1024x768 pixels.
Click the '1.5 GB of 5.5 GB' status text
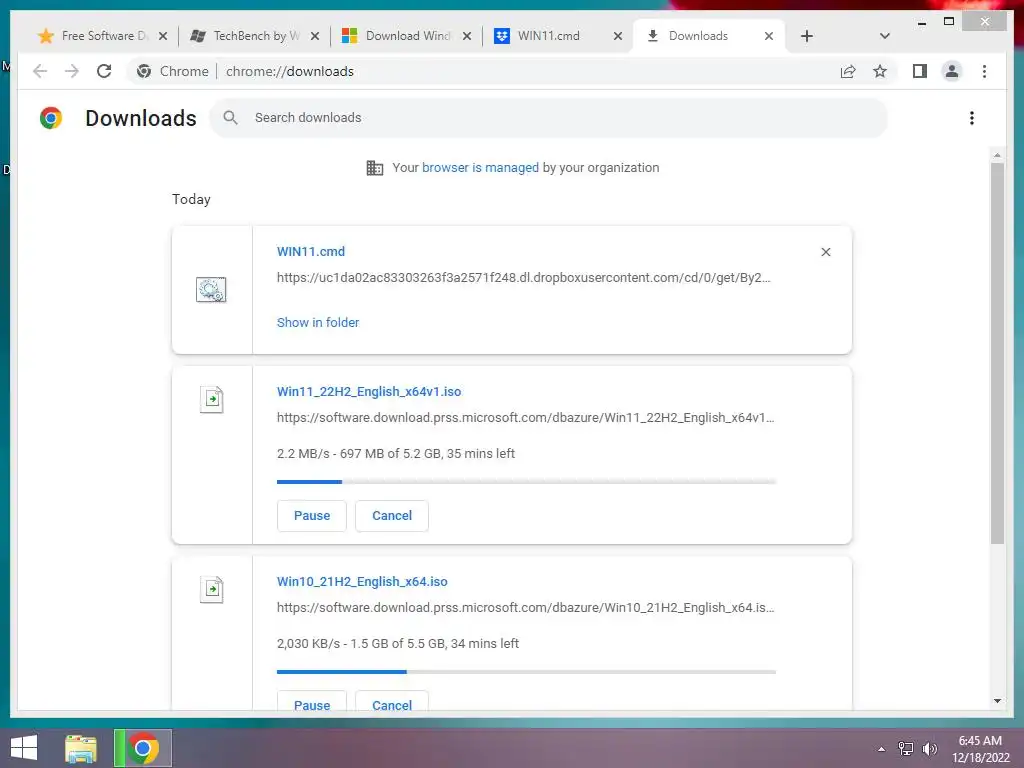tap(398, 644)
